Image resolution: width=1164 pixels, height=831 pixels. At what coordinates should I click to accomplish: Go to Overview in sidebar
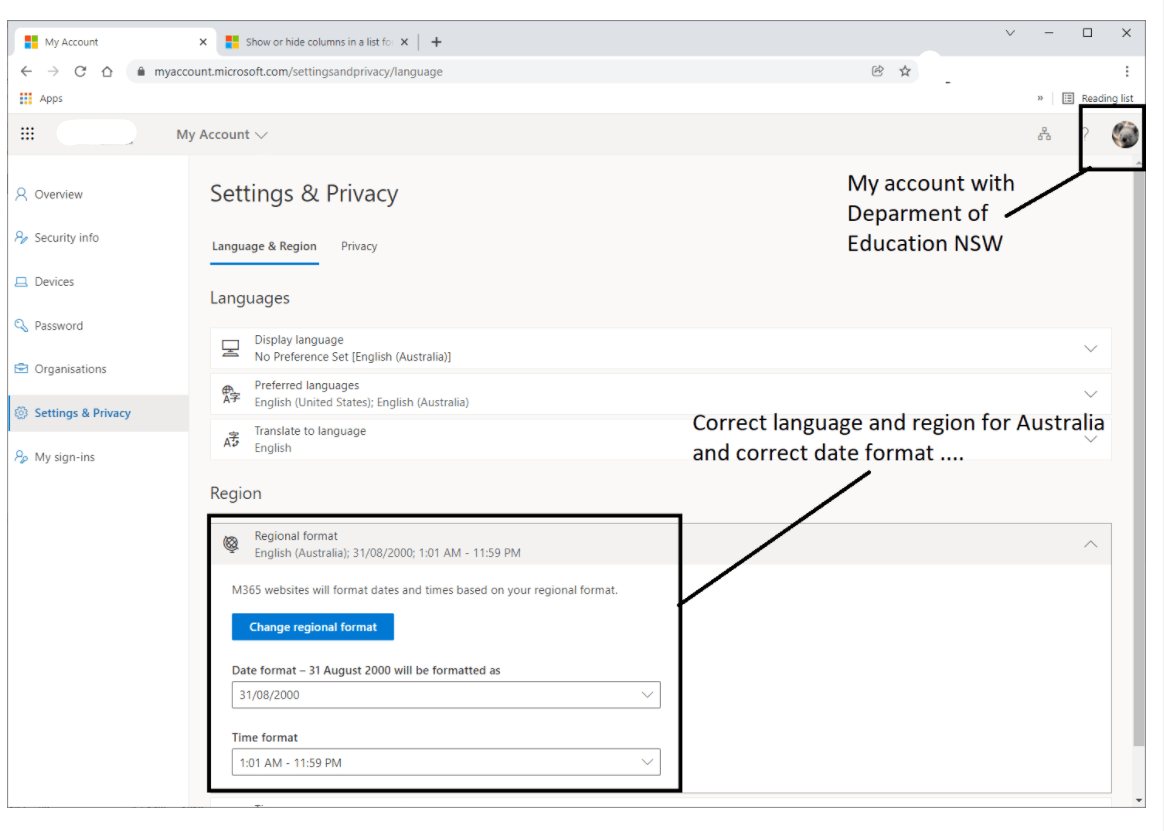point(59,195)
